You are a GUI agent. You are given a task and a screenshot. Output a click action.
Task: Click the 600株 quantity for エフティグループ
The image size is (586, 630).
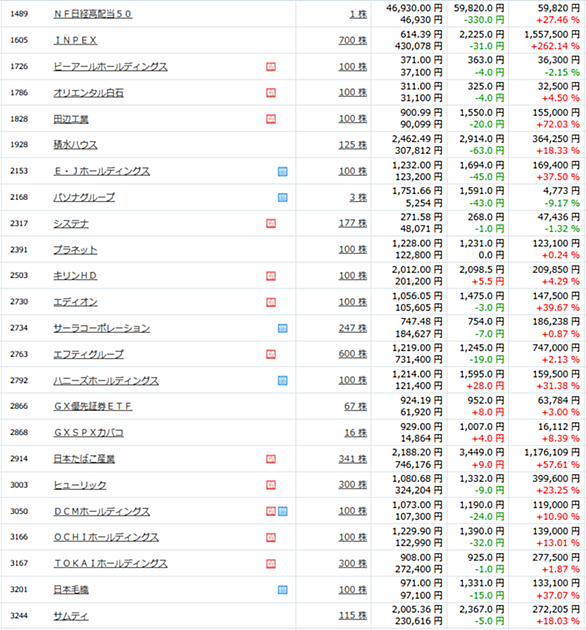tap(352, 354)
